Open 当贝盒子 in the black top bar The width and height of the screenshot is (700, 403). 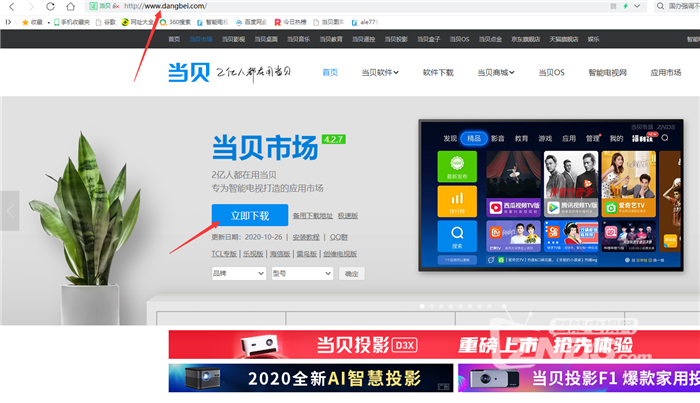click(x=429, y=39)
